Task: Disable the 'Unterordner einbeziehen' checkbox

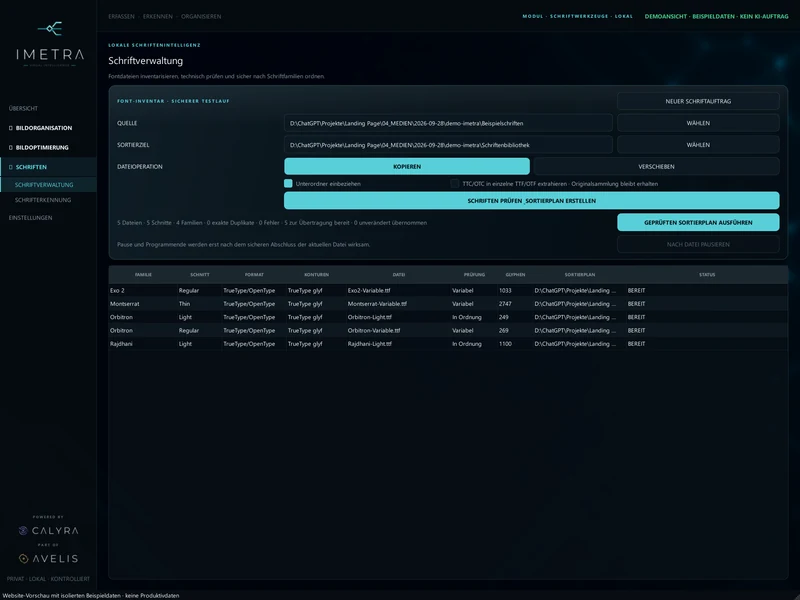Action: [x=288, y=184]
